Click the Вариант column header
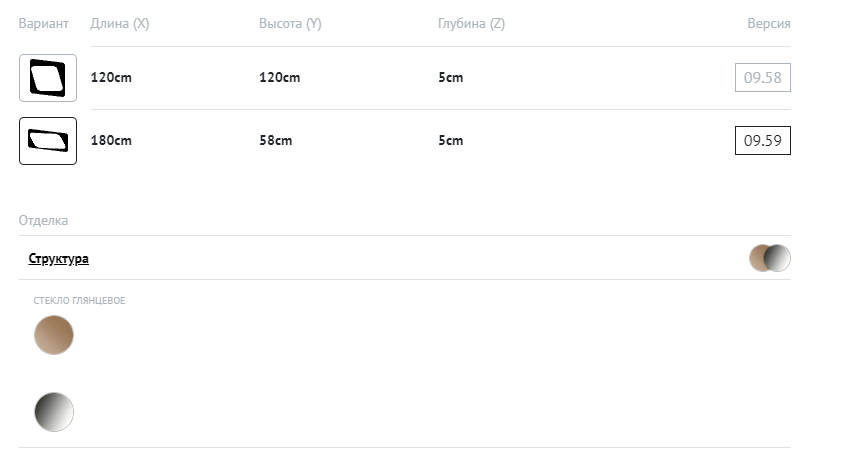This screenshot has height=457, width=864. click(x=44, y=24)
